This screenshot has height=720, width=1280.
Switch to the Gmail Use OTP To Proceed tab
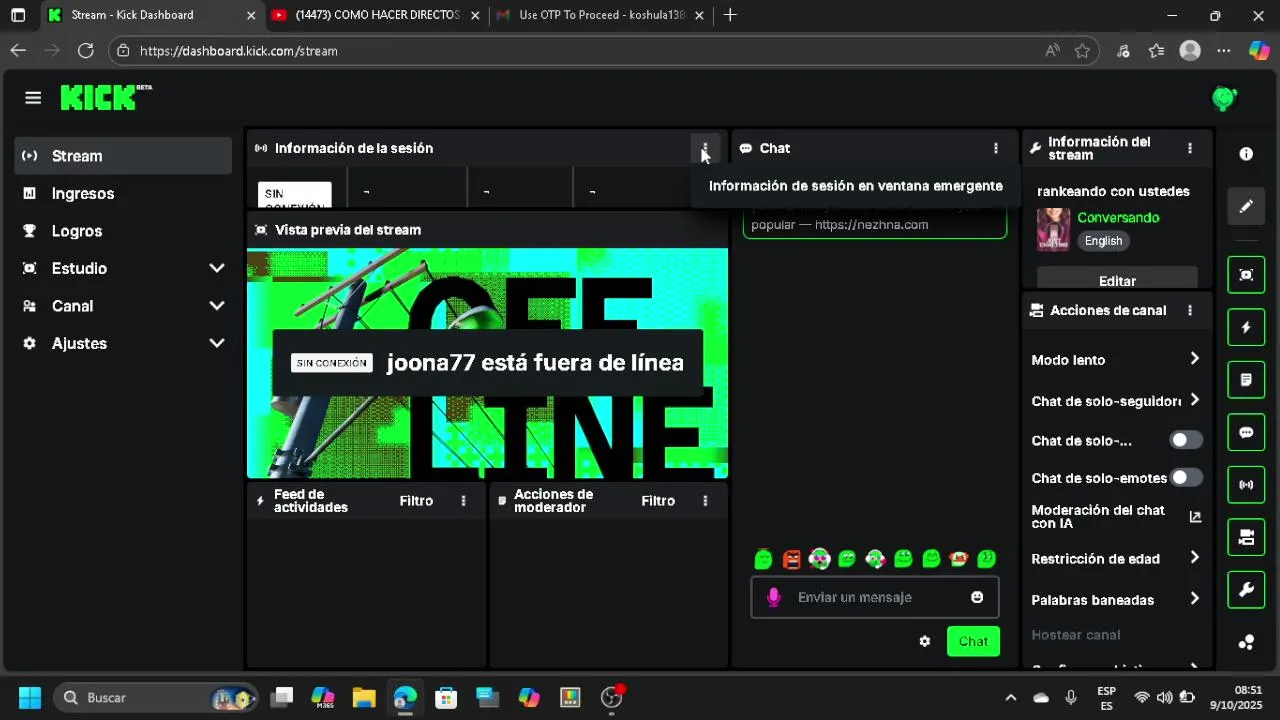pyautogui.click(x=602, y=15)
